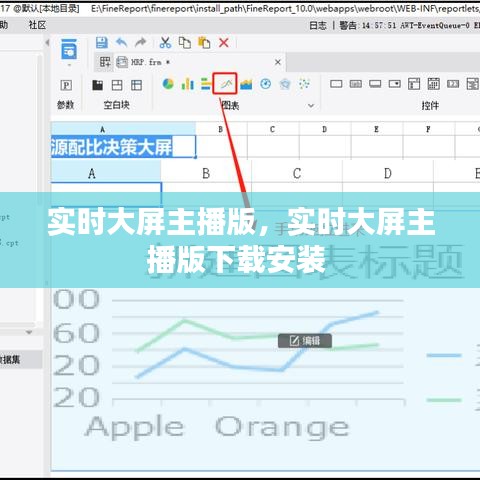Click the redo arrow icon

[141, 43]
